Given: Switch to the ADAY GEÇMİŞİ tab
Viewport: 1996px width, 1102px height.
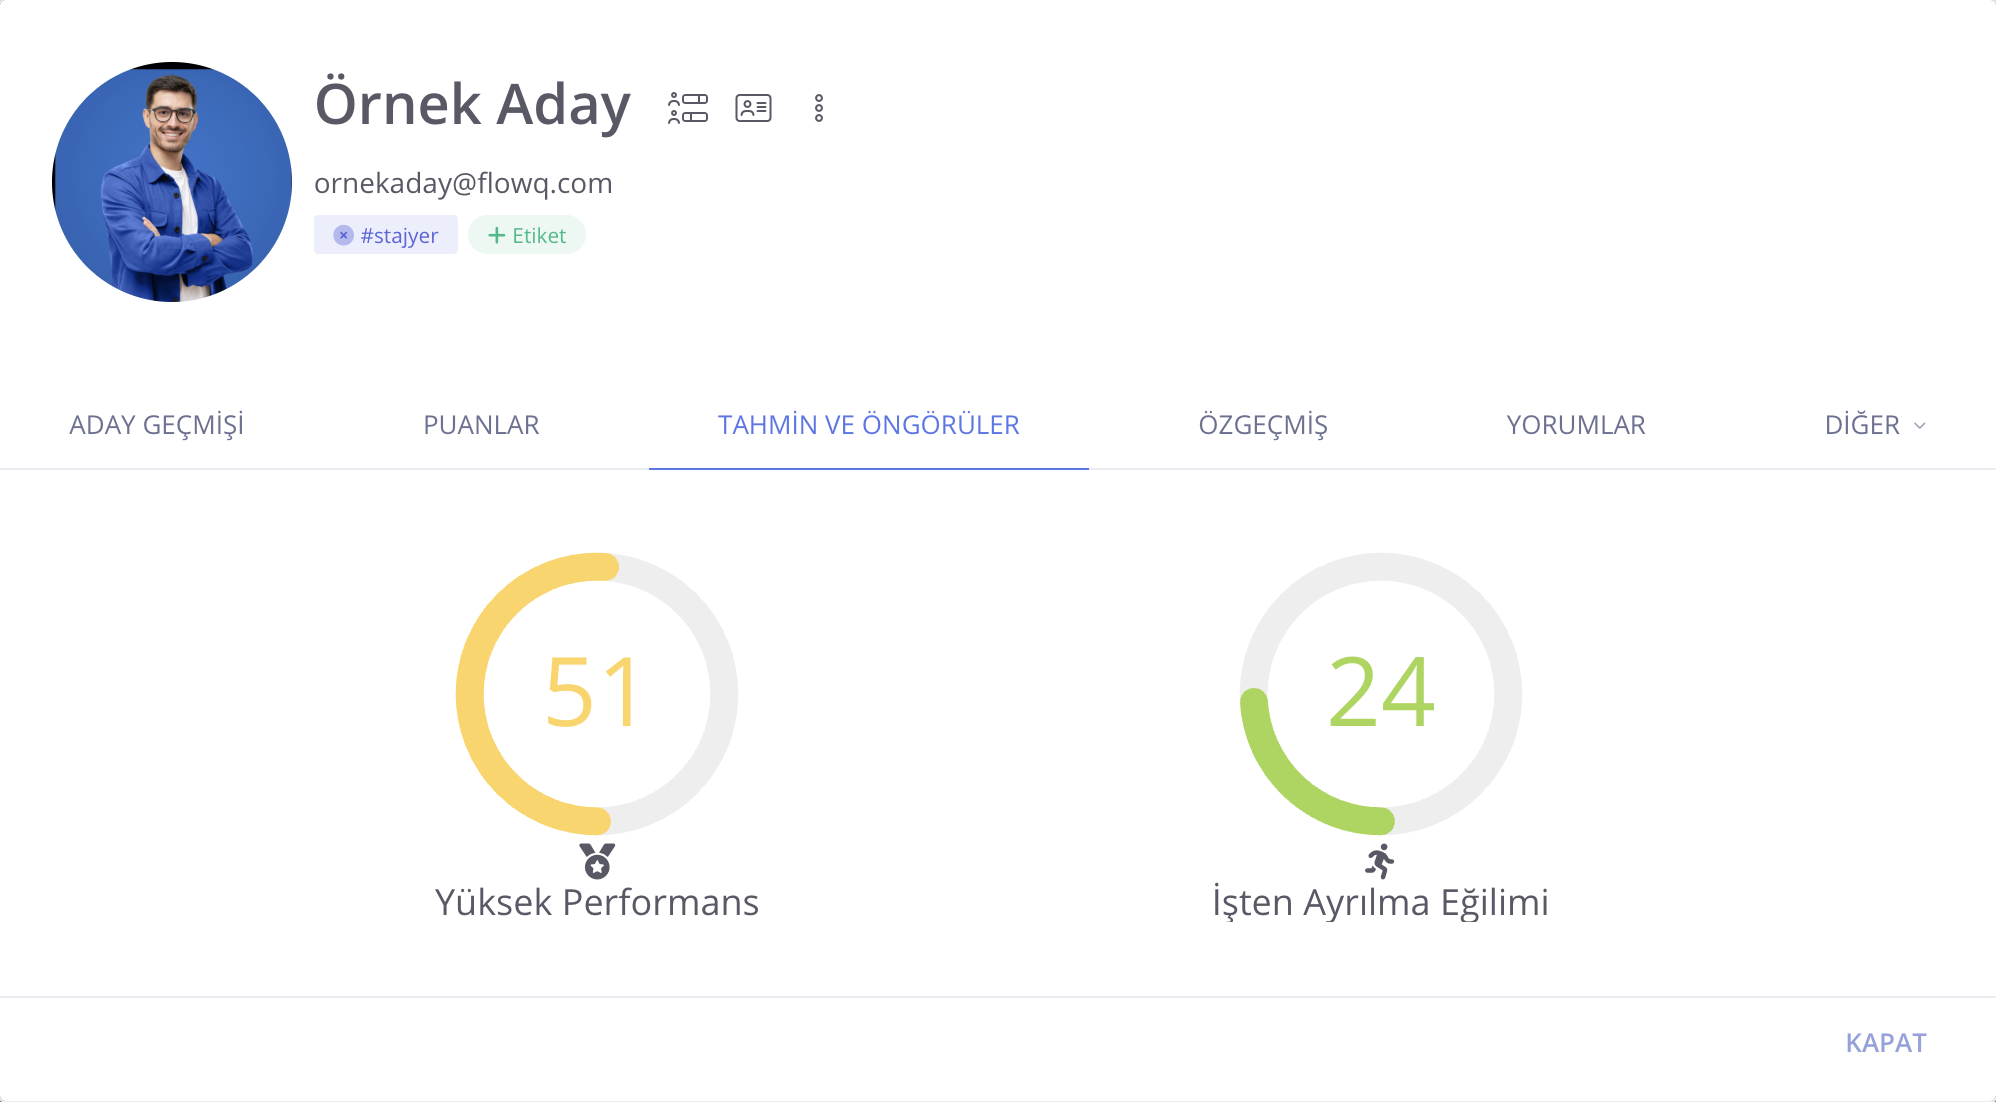Looking at the screenshot, I should (x=157, y=425).
